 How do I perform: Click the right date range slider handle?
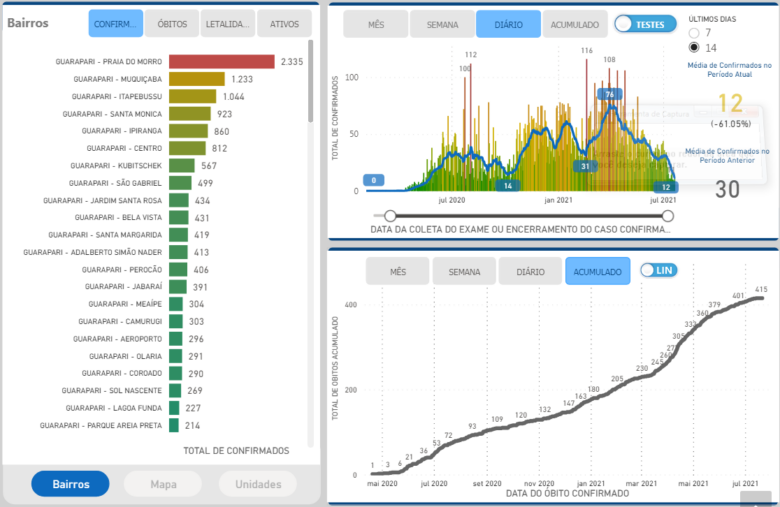point(670,215)
